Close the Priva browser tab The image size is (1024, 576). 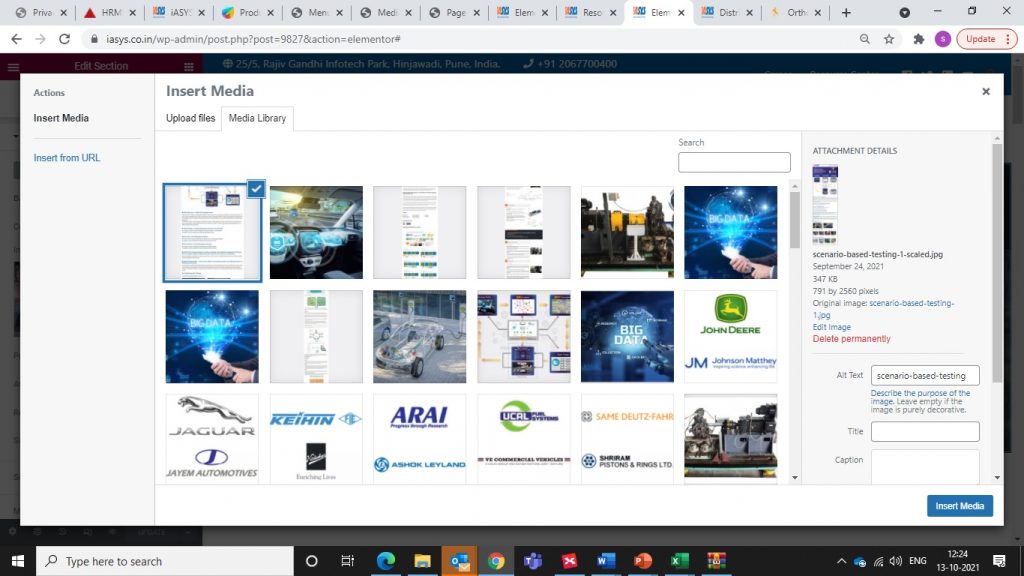tap(63, 12)
